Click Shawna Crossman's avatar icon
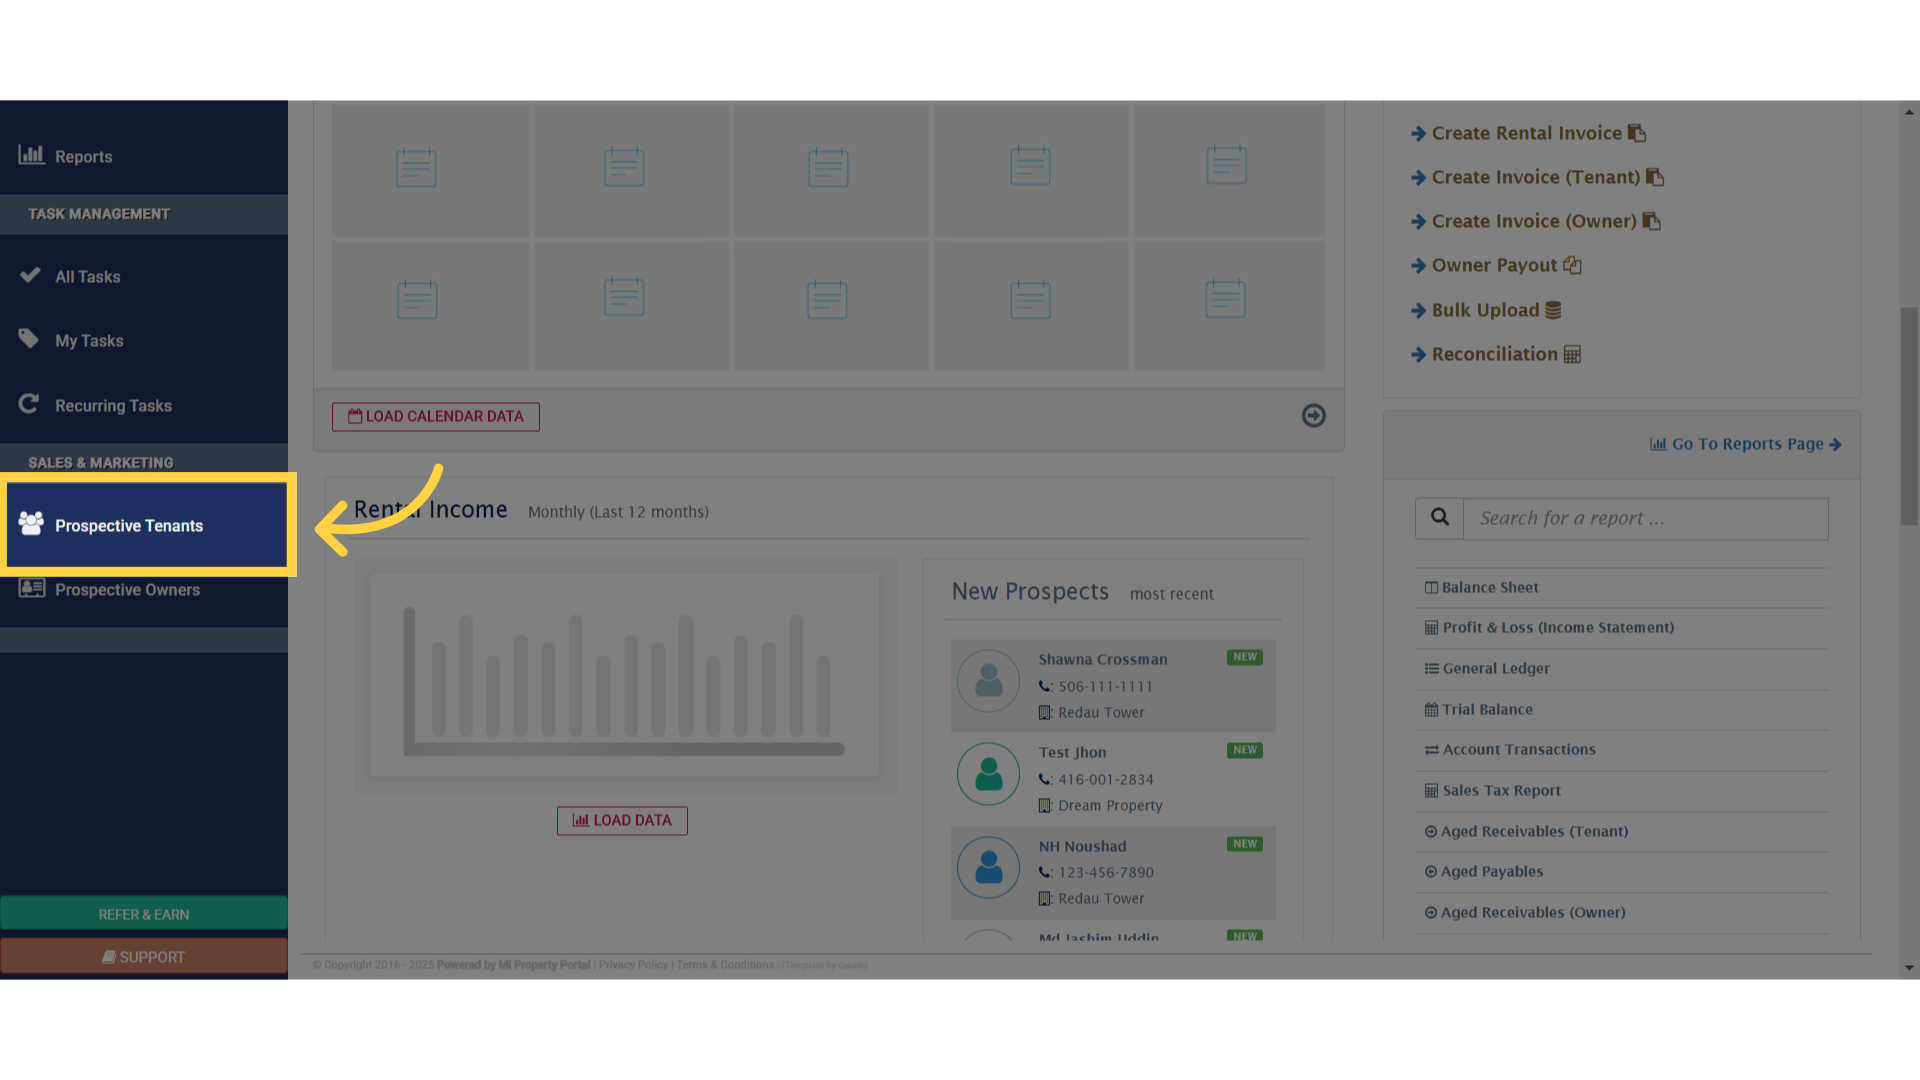The width and height of the screenshot is (1920, 1080). [x=988, y=681]
